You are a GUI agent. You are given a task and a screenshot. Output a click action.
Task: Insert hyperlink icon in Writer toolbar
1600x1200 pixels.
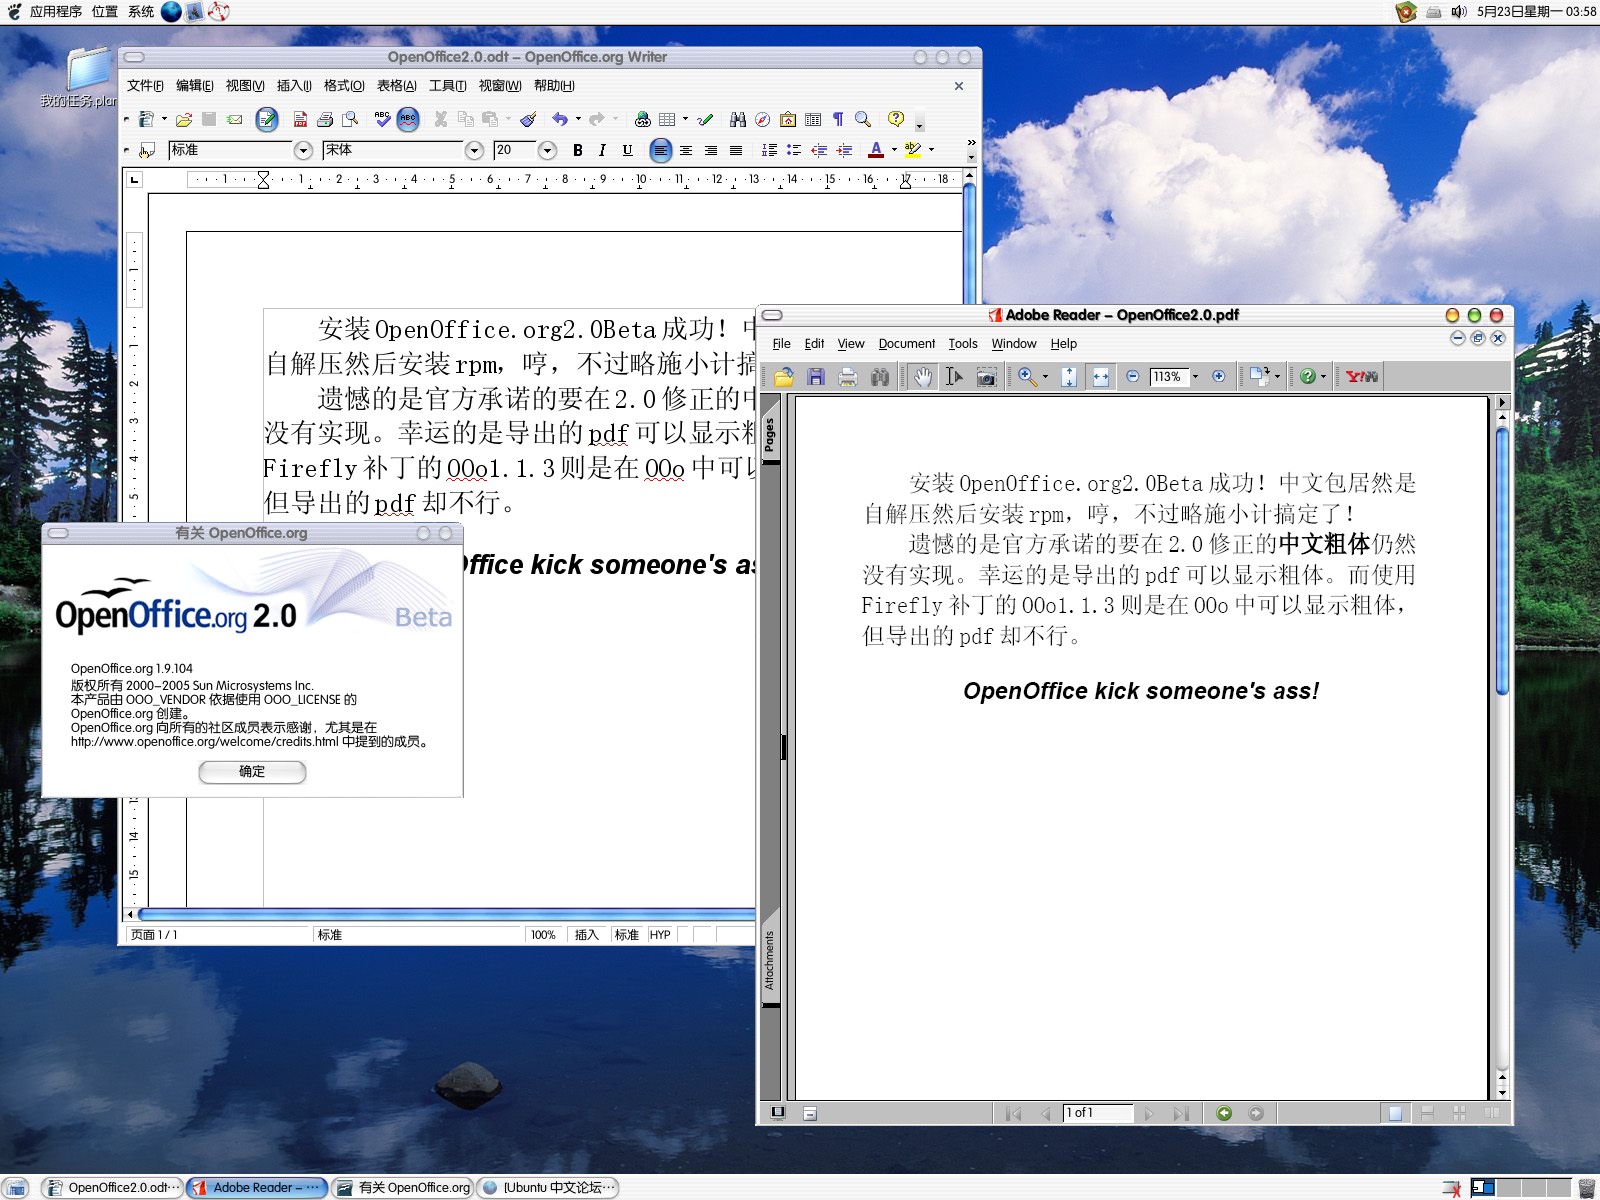point(643,120)
